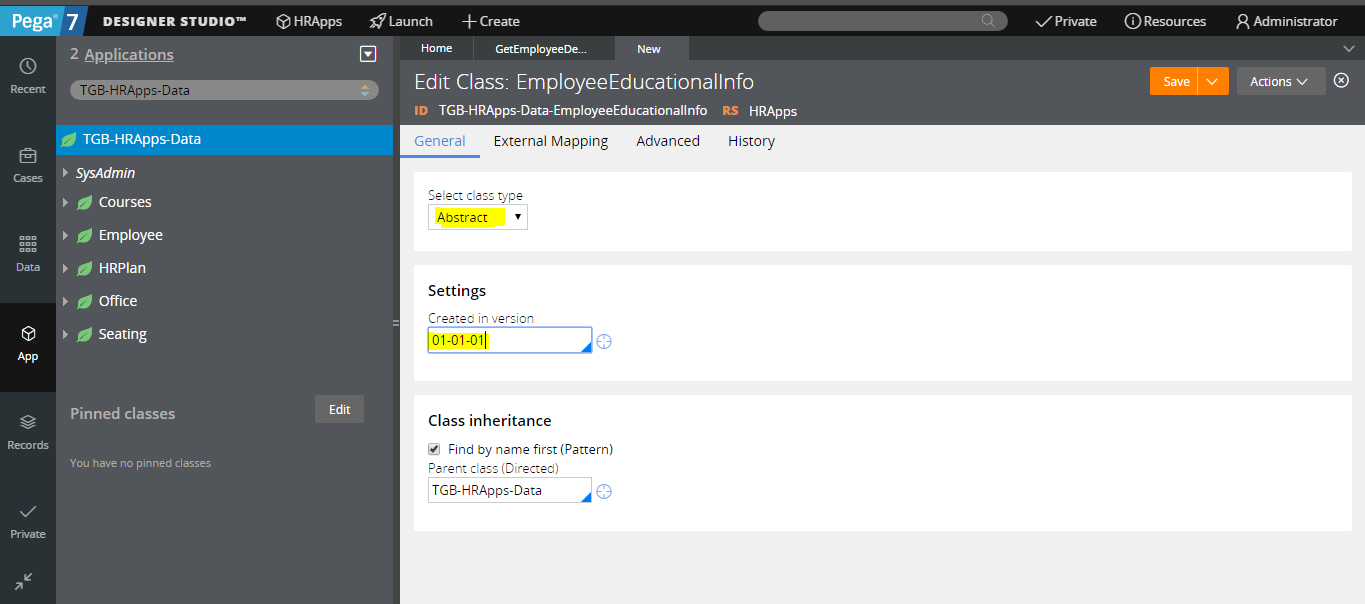Image resolution: width=1365 pixels, height=604 pixels.
Task: Expand the Office tree node
Action: (x=65, y=301)
